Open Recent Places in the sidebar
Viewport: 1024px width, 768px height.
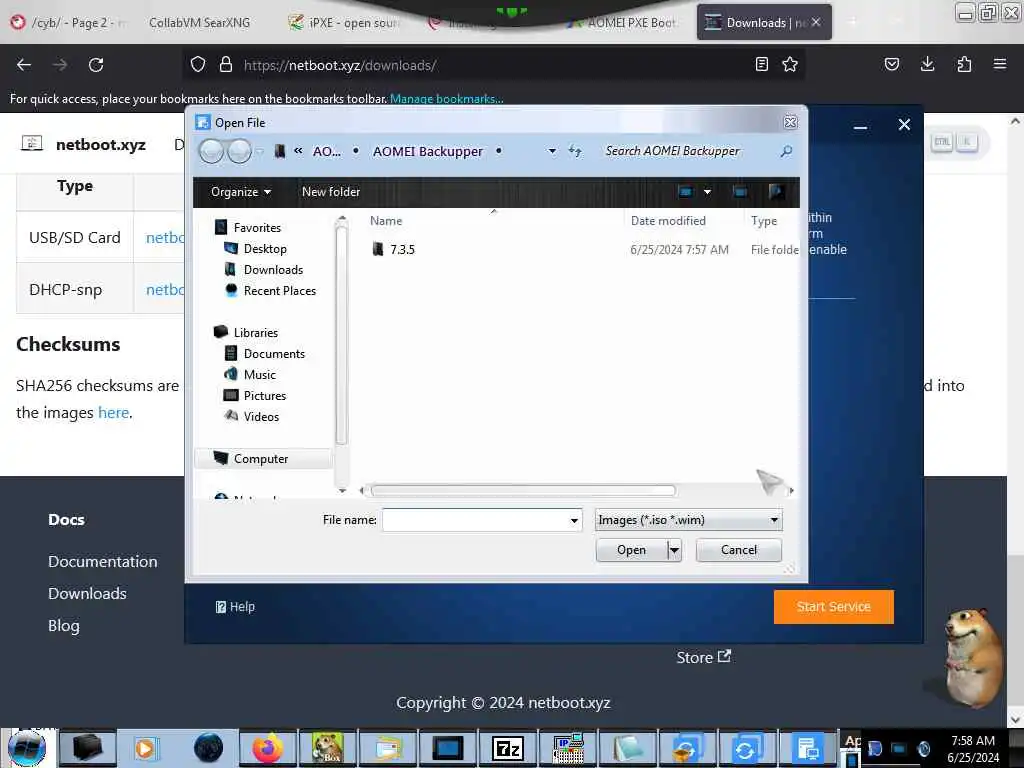[x=280, y=291]
